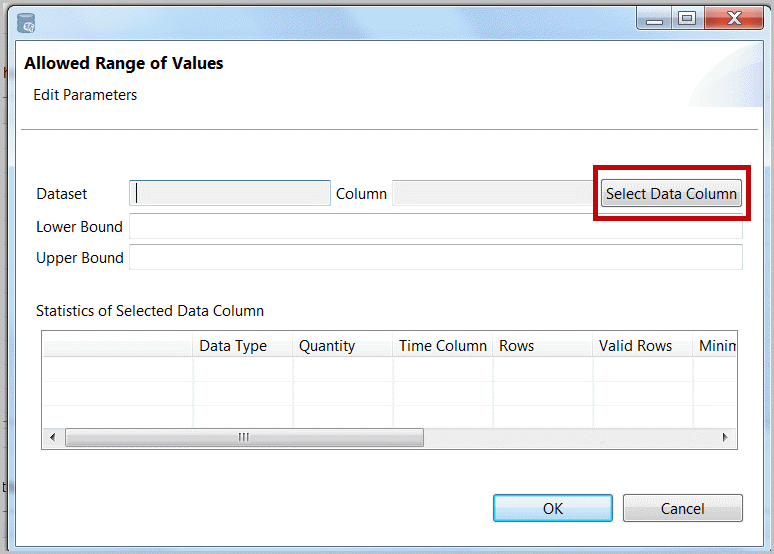Maximize the dialog window
The height and width of the screenshot is (554, 774).
coord(687,18)
